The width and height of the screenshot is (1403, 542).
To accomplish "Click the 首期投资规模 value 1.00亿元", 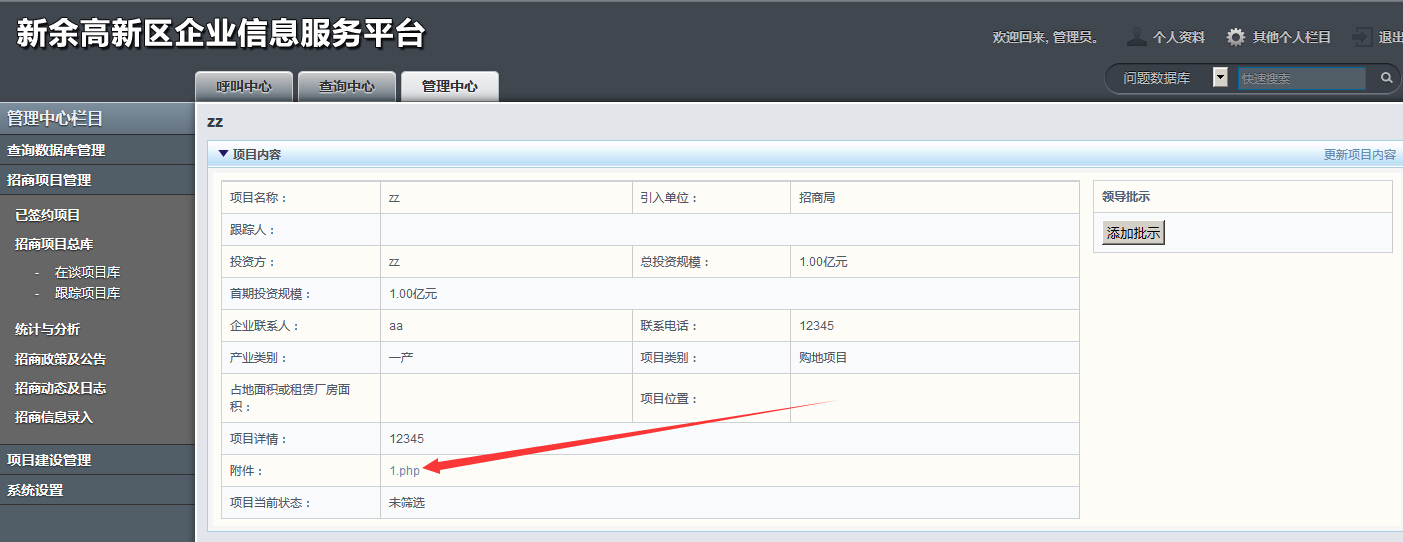I will (x=413, y=294).
